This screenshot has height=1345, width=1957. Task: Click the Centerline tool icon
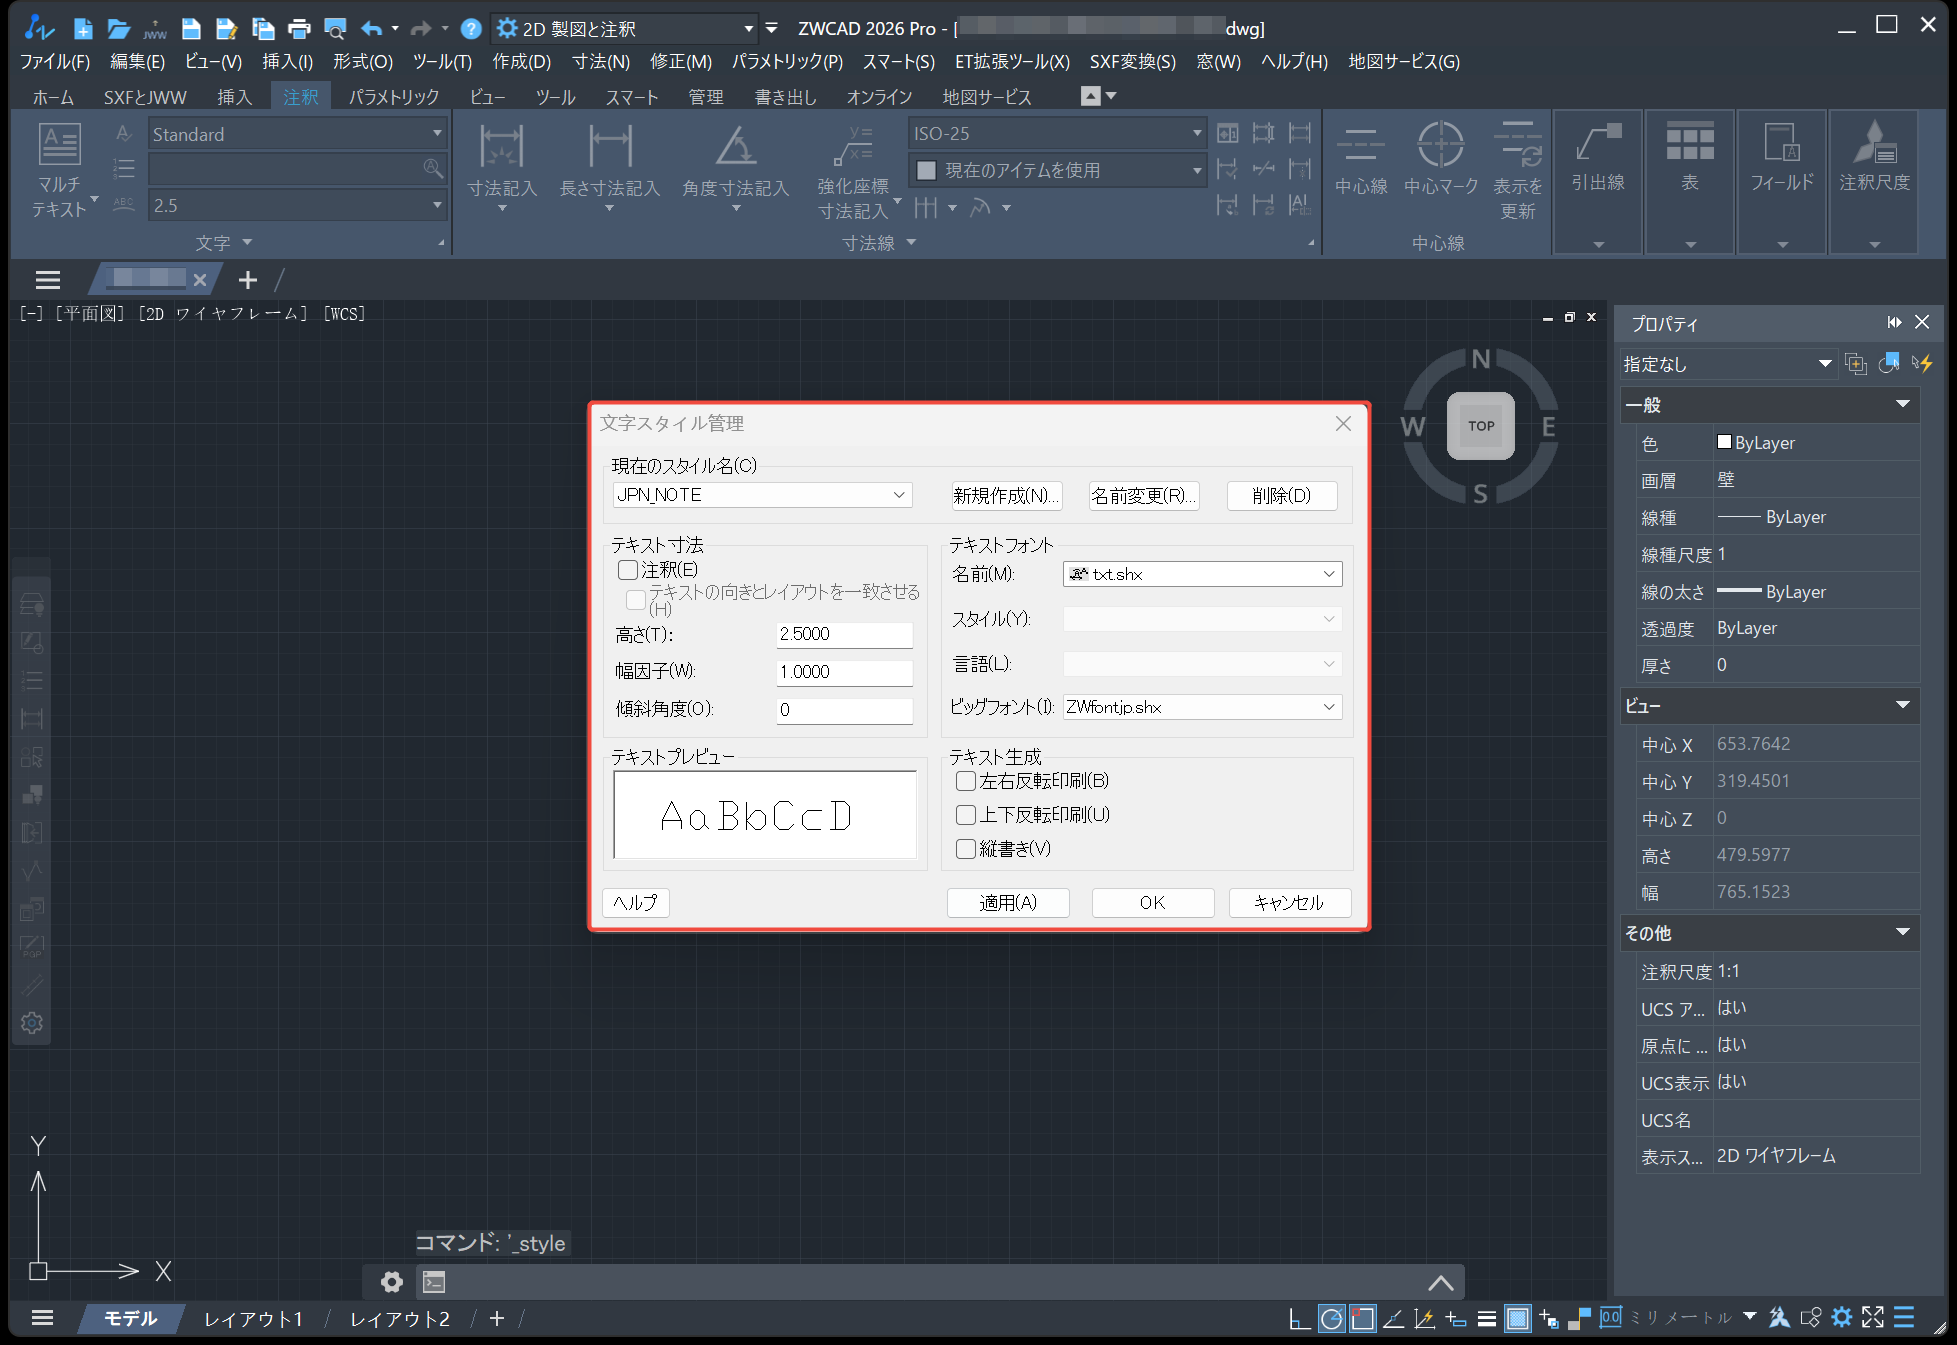coord(1361,145)
